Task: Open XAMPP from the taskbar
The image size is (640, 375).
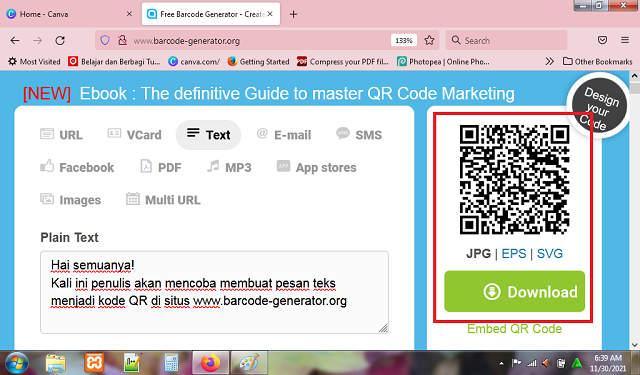Action: coord(94,363)
